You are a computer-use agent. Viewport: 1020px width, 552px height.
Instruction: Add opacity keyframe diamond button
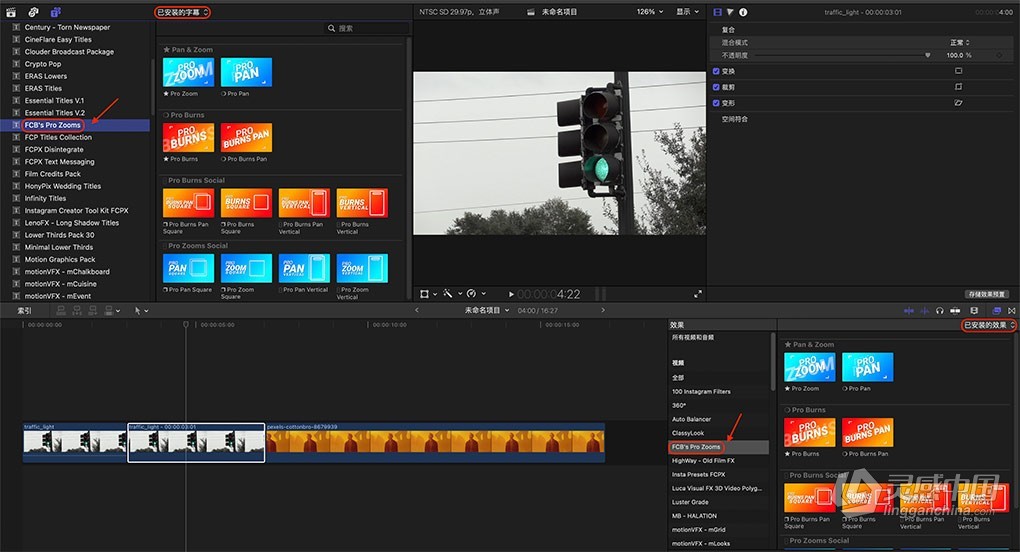pyautogui.click(x=999, y=55)
